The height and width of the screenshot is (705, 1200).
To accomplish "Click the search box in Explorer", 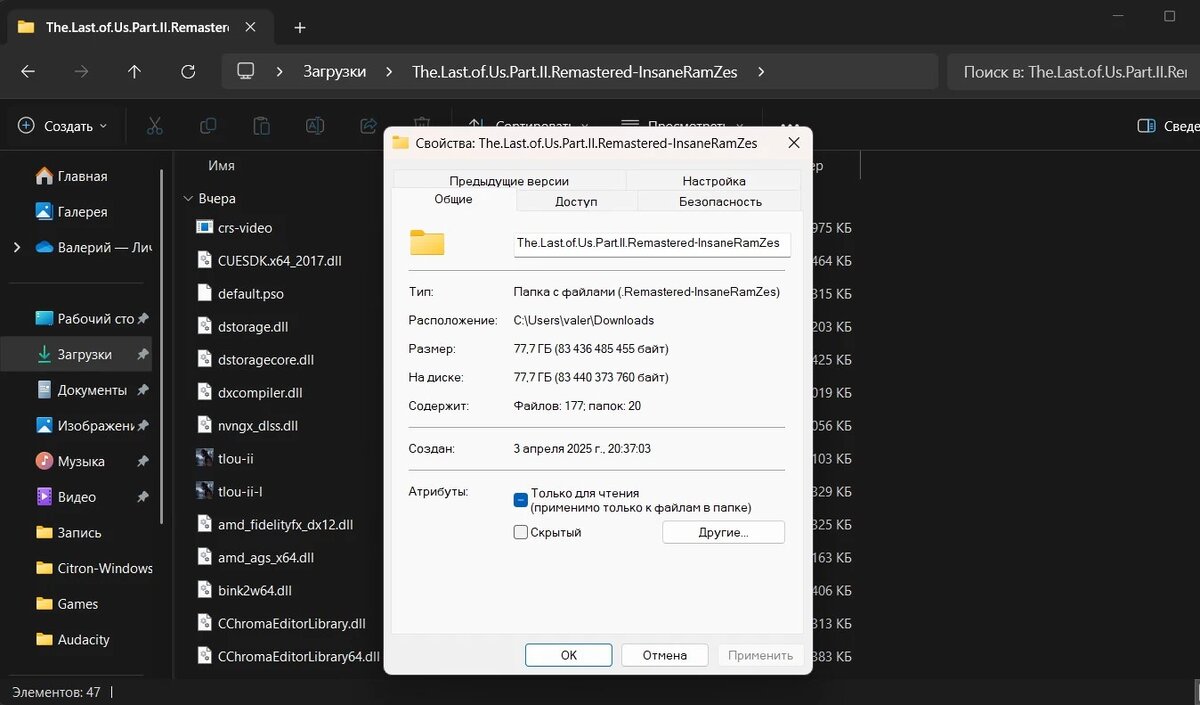I will 1073,72.
